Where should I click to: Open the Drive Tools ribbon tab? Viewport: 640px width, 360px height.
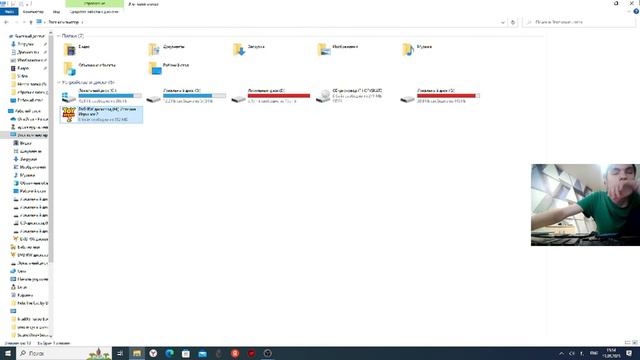(x=94, y=12)
